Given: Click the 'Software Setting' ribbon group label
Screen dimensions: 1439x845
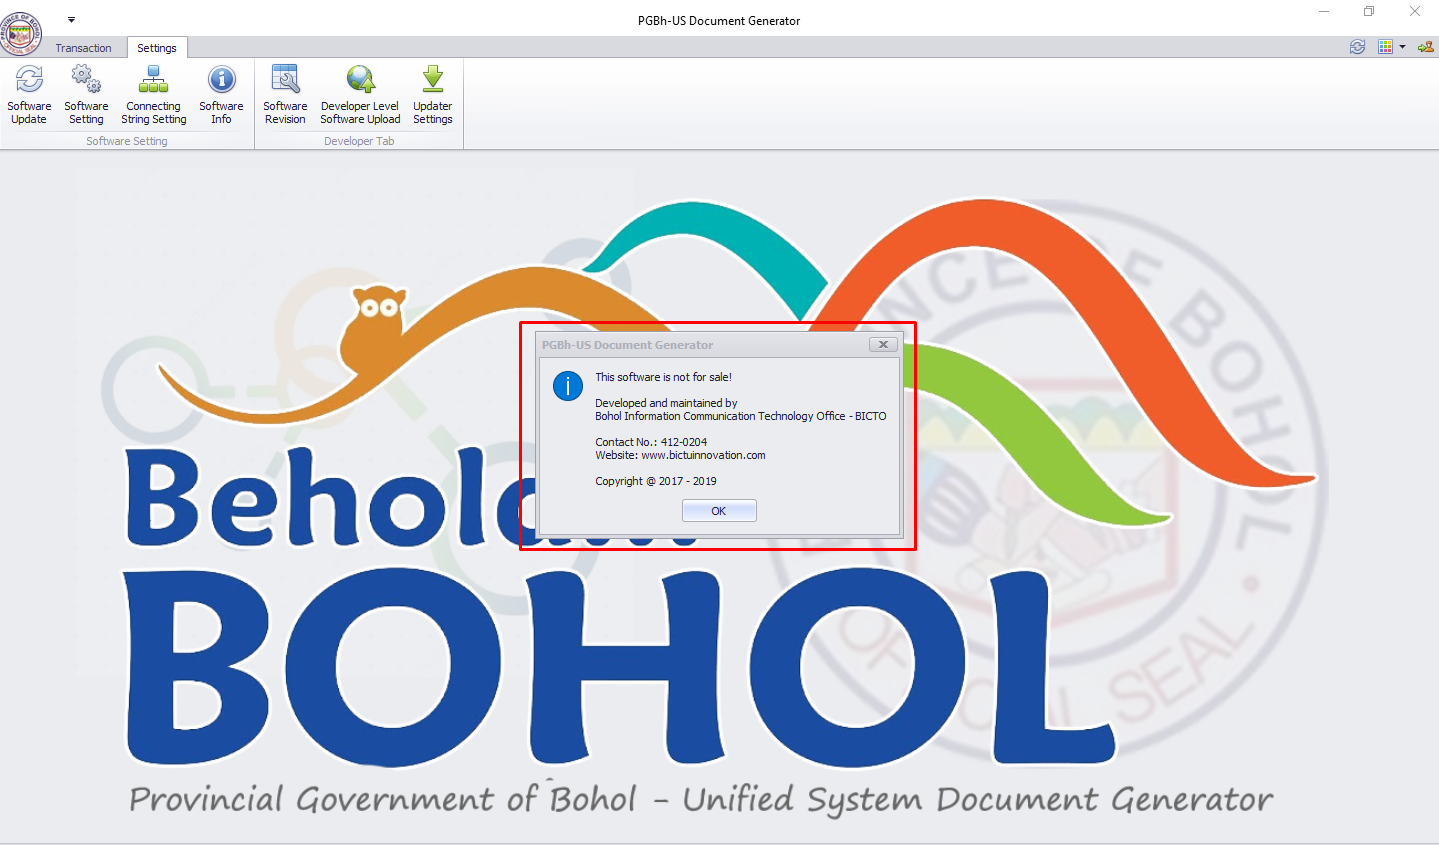Looking at the screenshot, I should [x=127, y=141].
